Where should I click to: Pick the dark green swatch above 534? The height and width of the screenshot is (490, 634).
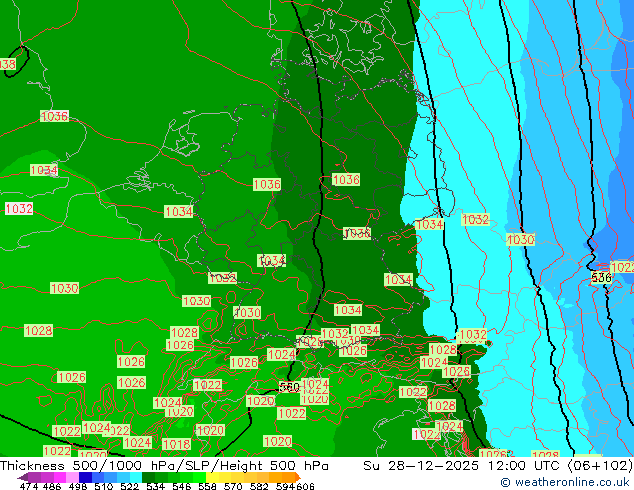point(148,477)
